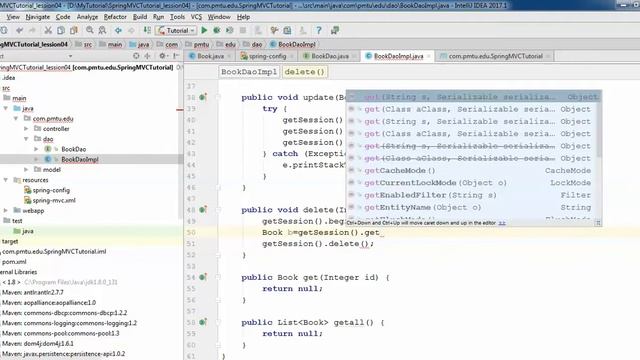Open the Refactor menu
The image size is (640, 360).
tap(115, 17)
